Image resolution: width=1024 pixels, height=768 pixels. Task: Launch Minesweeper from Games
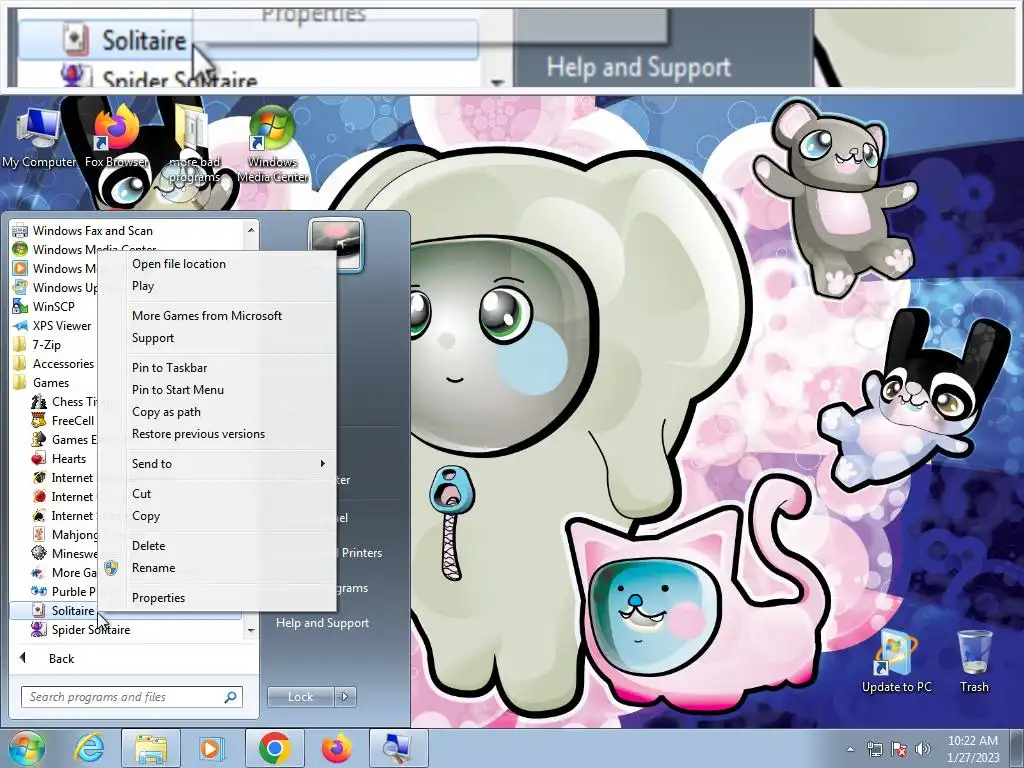point(64,553)
